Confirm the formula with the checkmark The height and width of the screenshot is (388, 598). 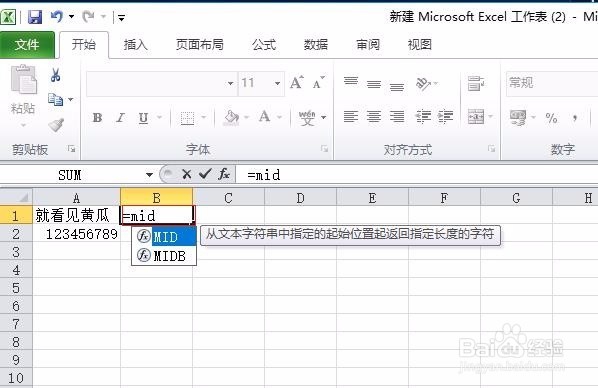[x=205, y=174]
